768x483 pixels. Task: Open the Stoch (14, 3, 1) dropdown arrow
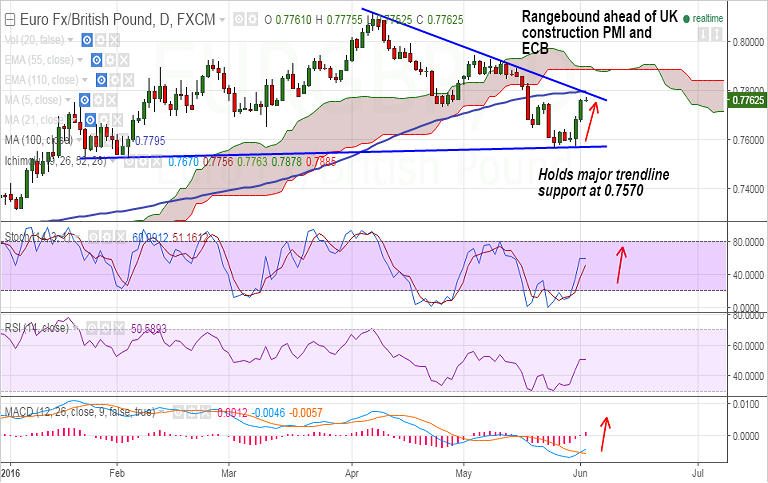coord(76,238)
